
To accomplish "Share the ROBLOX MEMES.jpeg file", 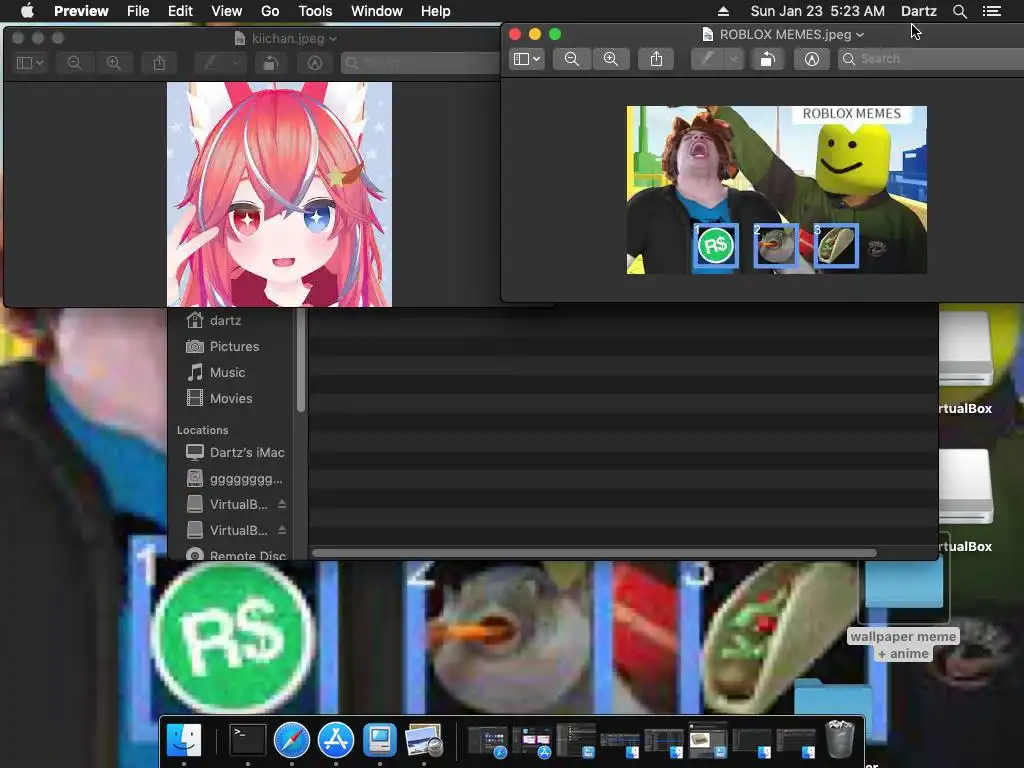I will pyautogui.click(x=656, y=59).
